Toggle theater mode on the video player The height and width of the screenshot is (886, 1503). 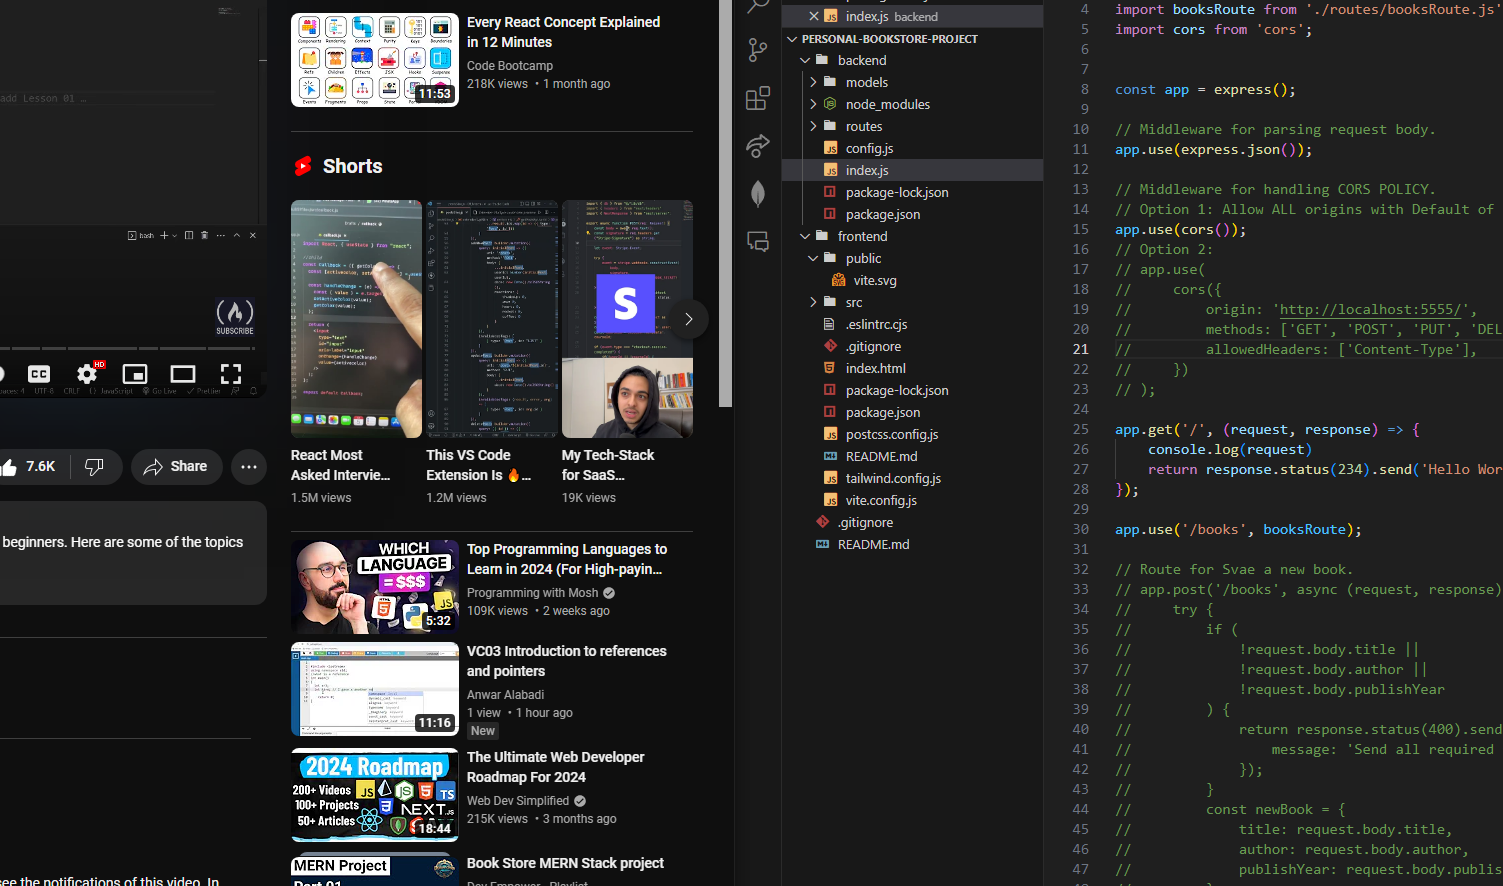(183, 374)
